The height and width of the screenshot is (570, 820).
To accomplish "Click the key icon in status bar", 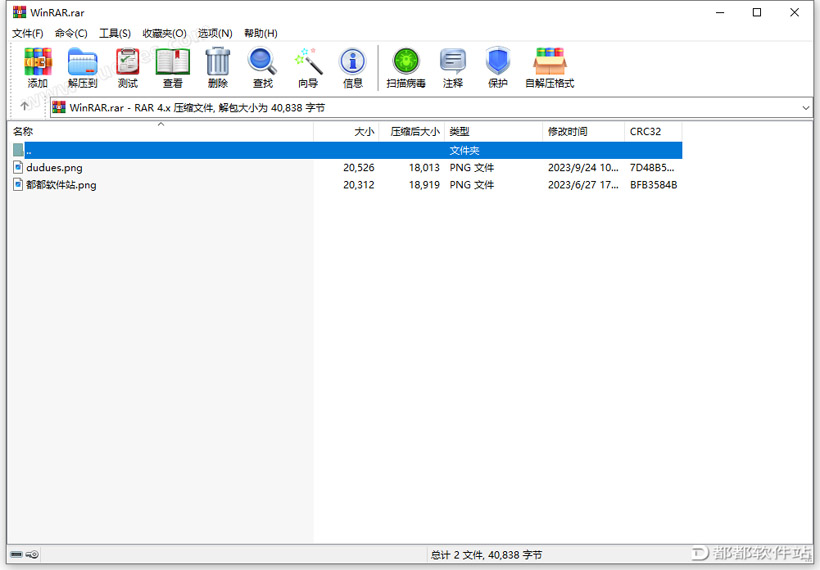I will pos(32,554).
